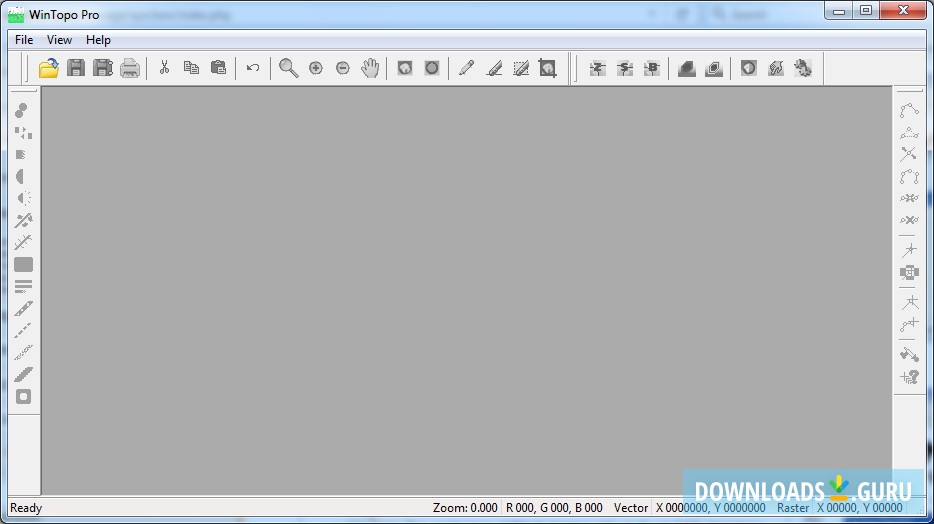Click the hand over grid toolbar icon
Screen dimensions: 934x524
(776, 68)
